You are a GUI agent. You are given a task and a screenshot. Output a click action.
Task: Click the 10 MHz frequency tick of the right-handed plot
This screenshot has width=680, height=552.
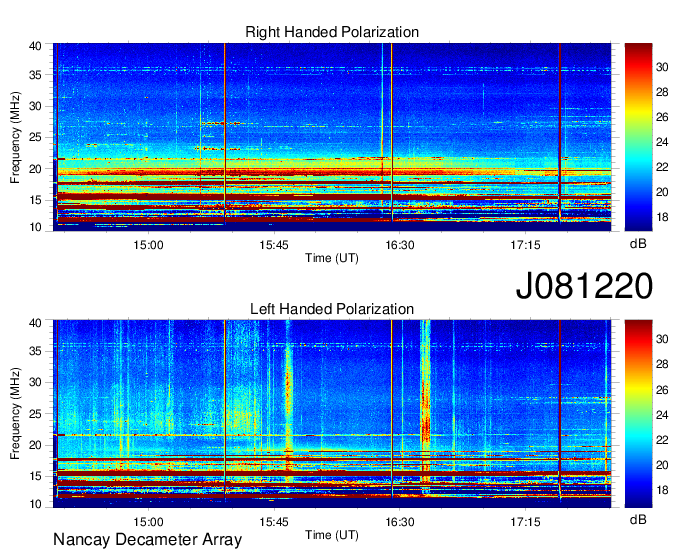(x=35, y=227)
